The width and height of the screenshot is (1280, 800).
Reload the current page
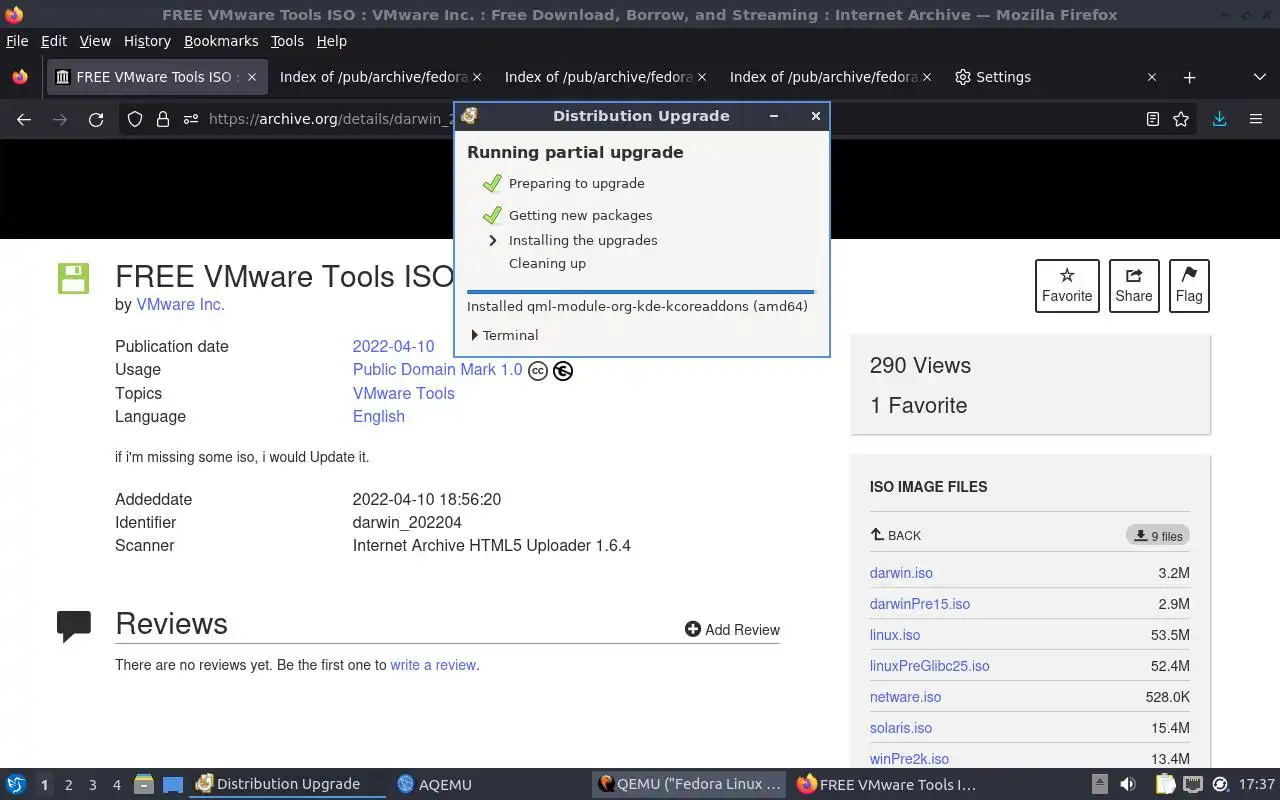[96, 119]
